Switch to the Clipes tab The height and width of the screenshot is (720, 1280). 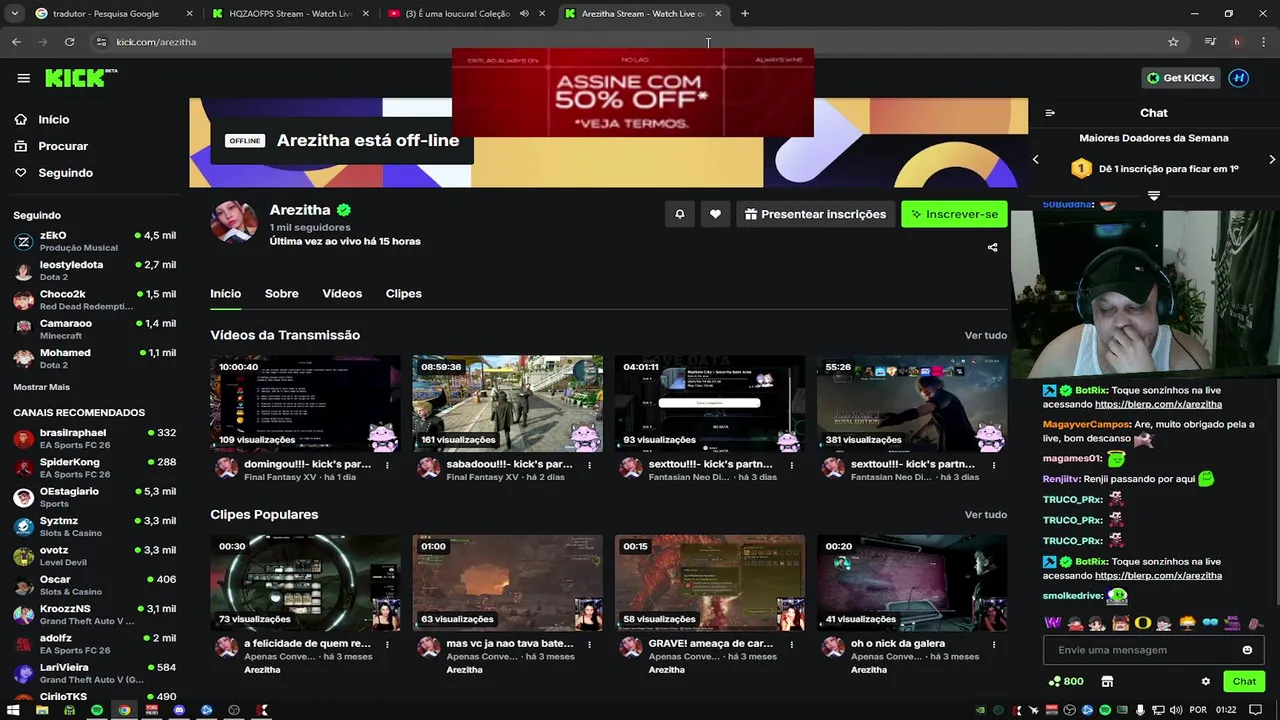point(404,293)
